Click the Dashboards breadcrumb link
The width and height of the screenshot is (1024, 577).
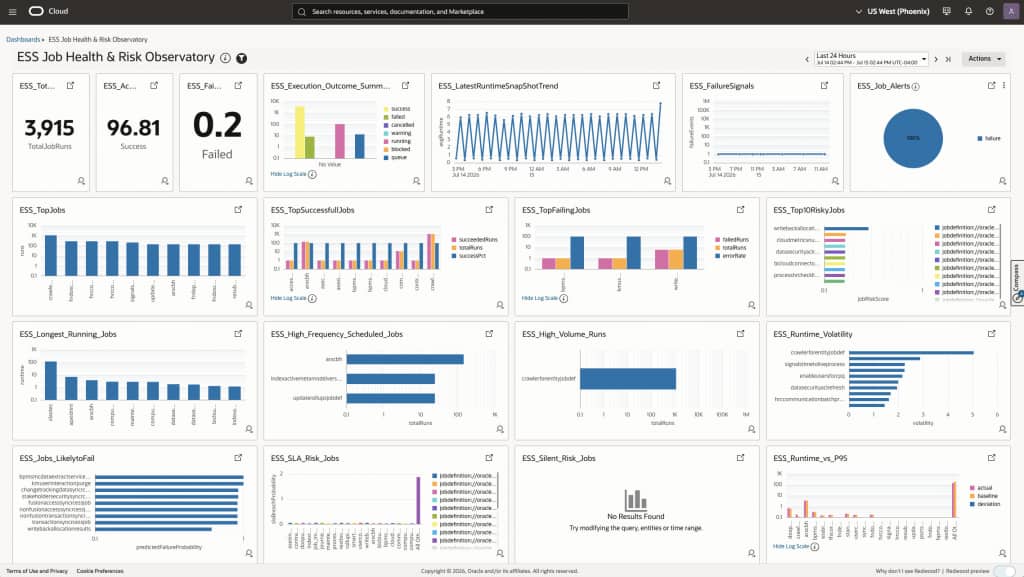pos(23,40)
